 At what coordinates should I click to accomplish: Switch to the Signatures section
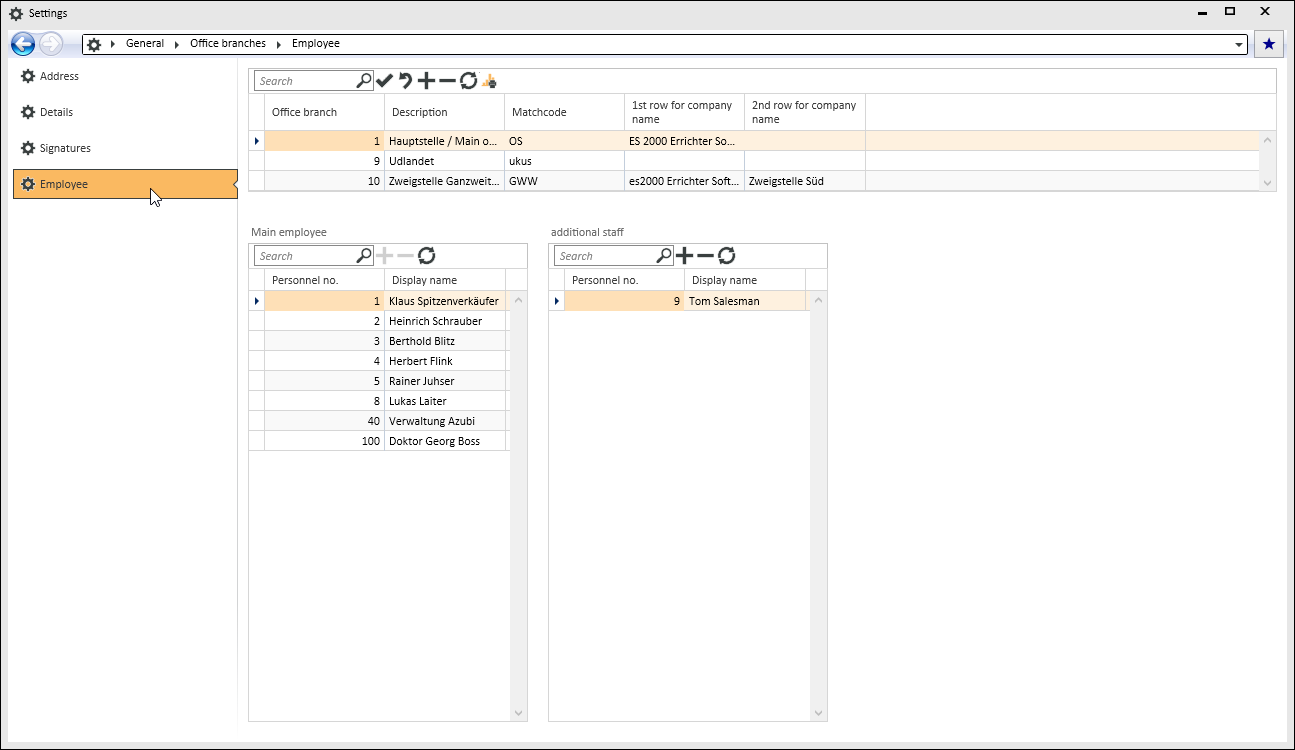click(65, 148)
